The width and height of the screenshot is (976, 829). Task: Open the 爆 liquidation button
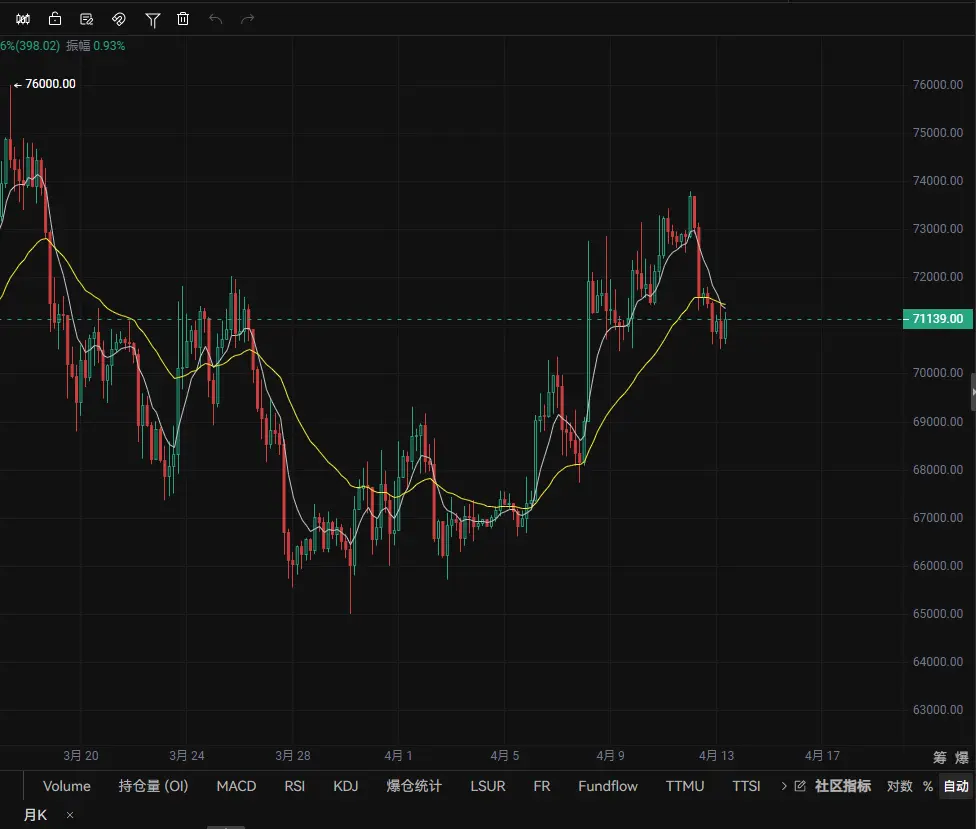pos(962,757)
